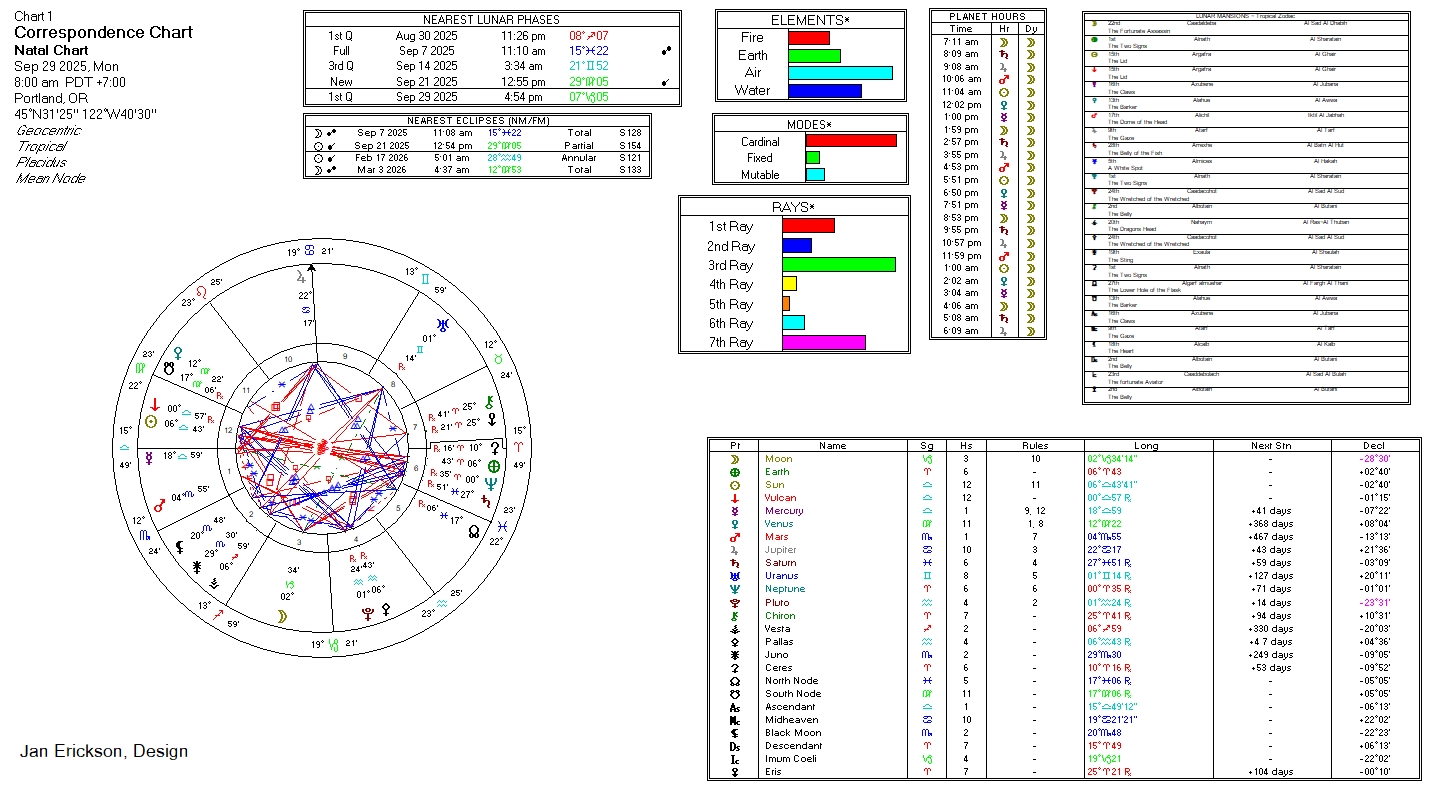Select the Sun glyph in the wheel
The width and height of the screenshot is (1437, 789).
click(151, 422)
